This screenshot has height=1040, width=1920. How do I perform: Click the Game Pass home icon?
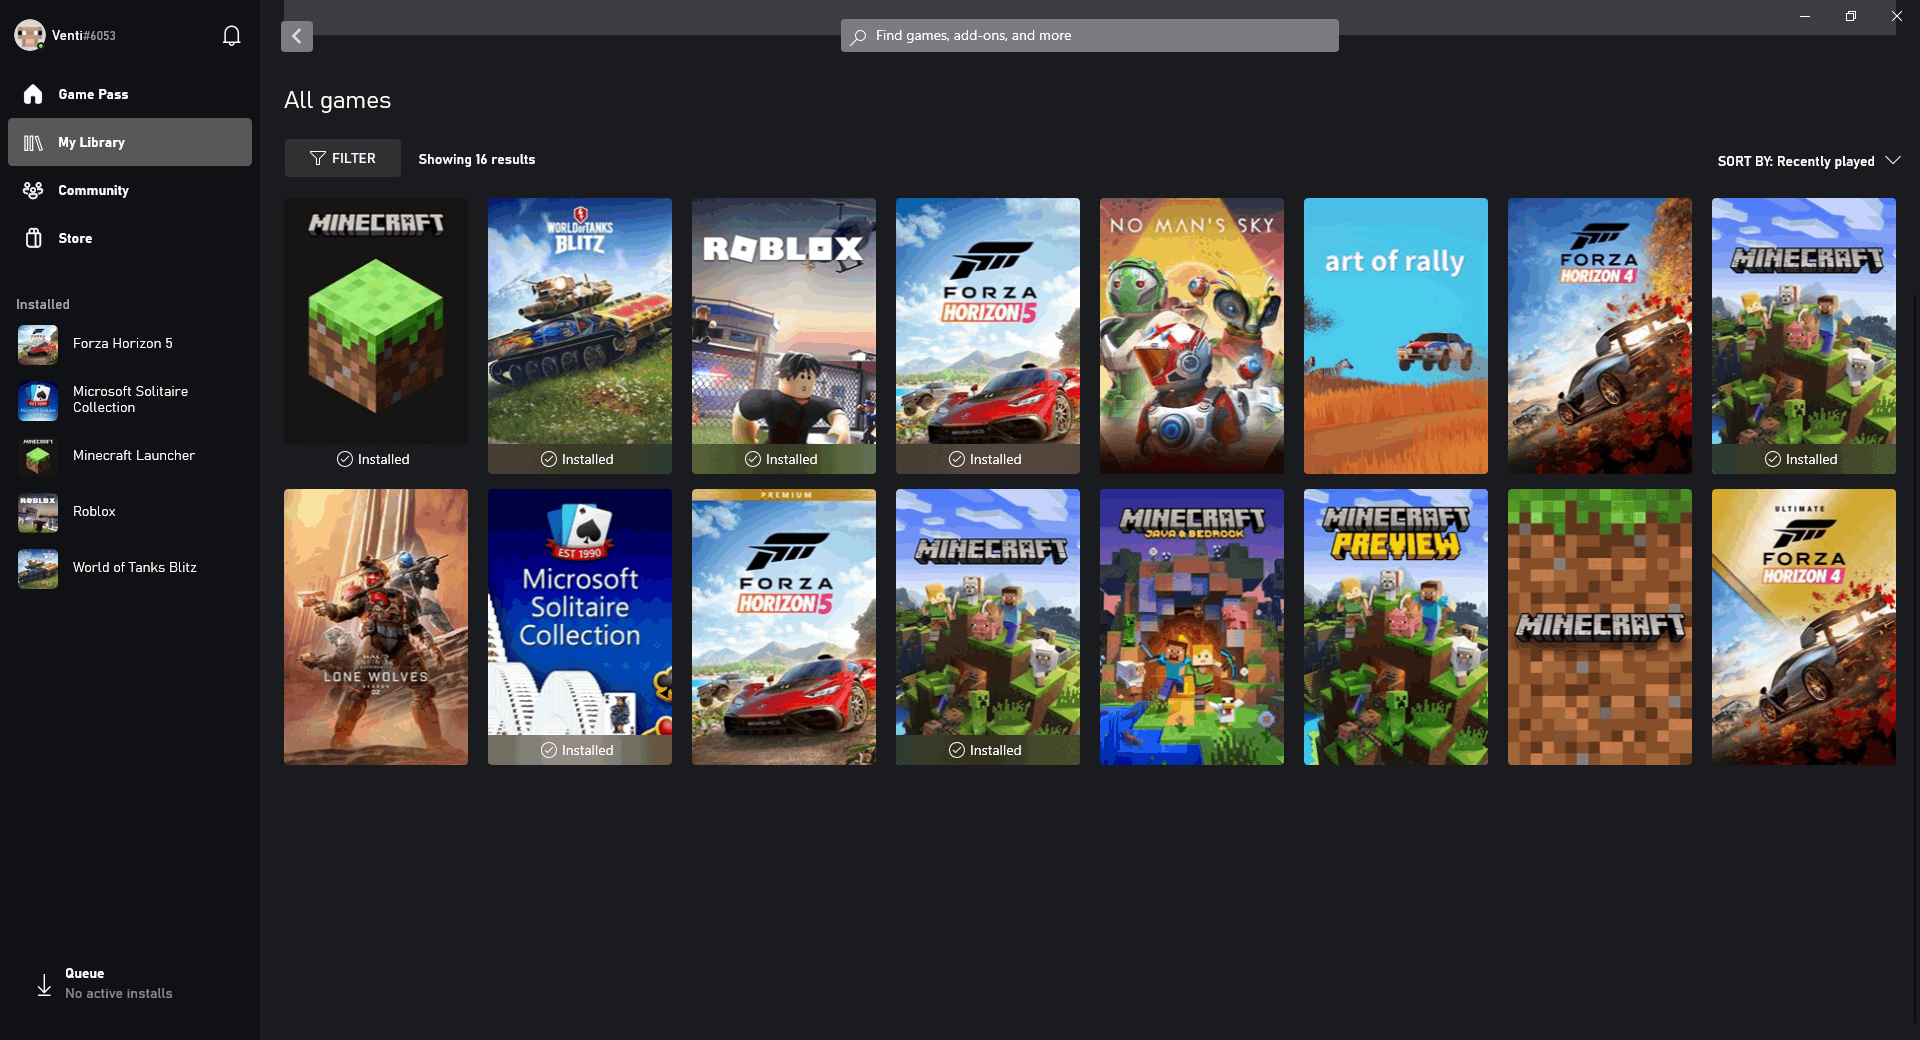(33, 94)
